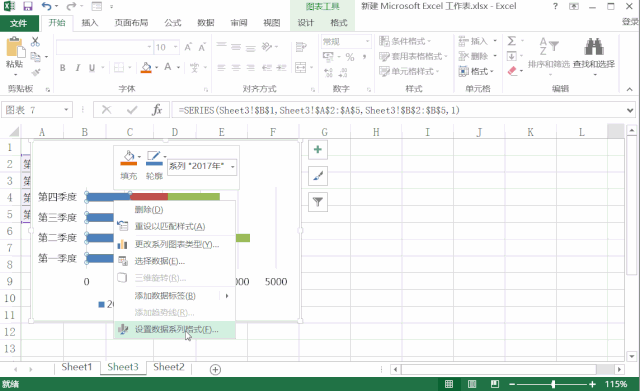Open the Conditional Formatting dropdown
The width and height of the screenshot is (640, 391).
point(405,41)
